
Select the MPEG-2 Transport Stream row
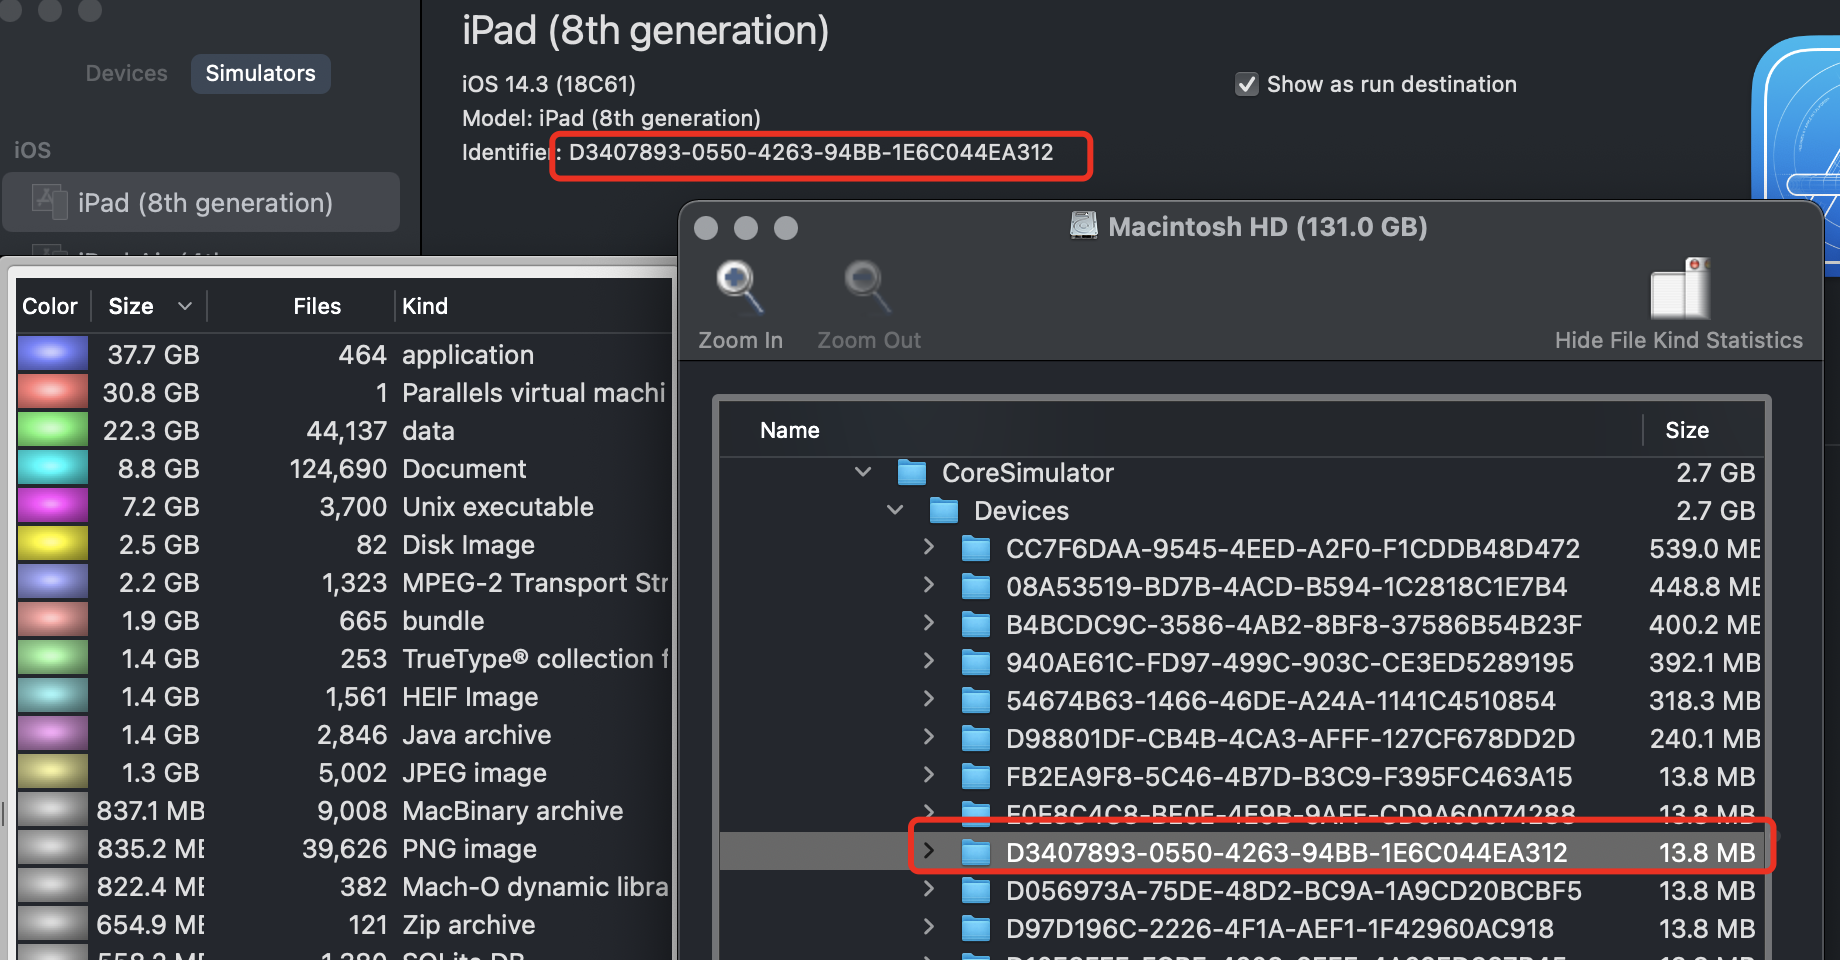pyautogui.click(x=345, y=583)
